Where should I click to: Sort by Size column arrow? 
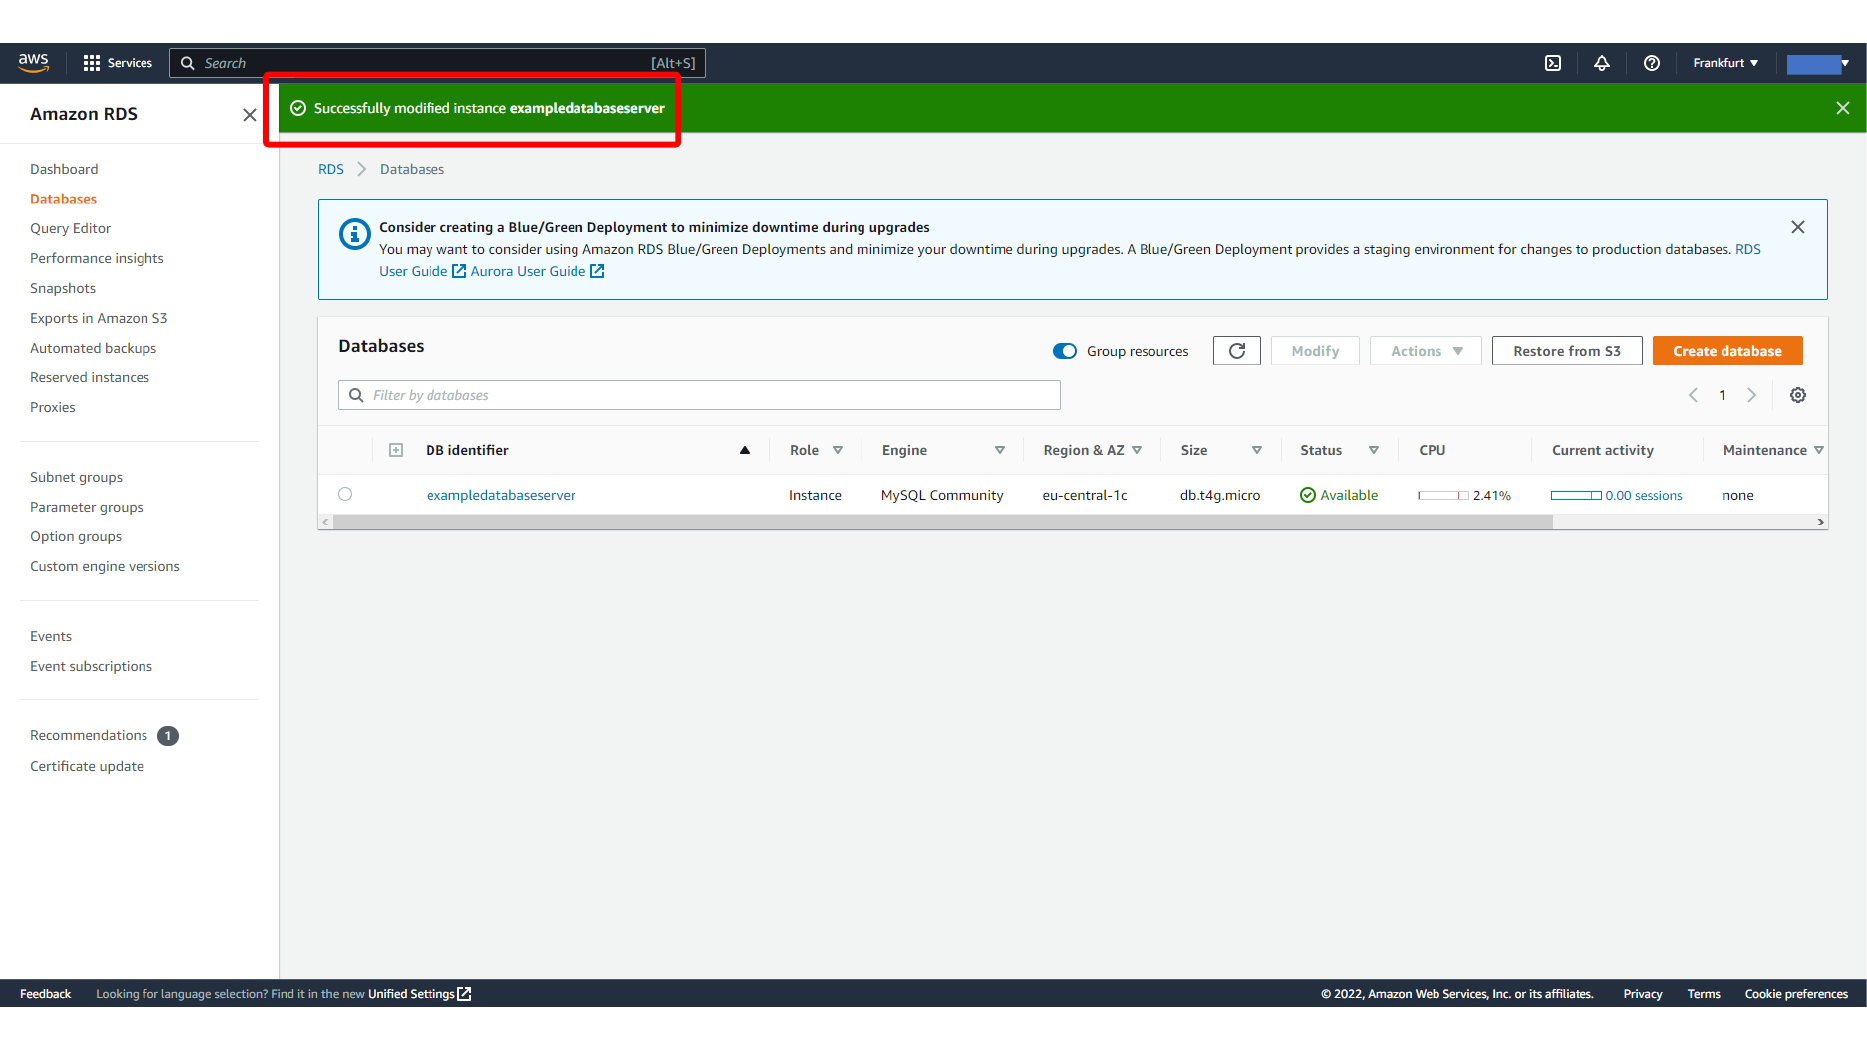pos(1256,450)
